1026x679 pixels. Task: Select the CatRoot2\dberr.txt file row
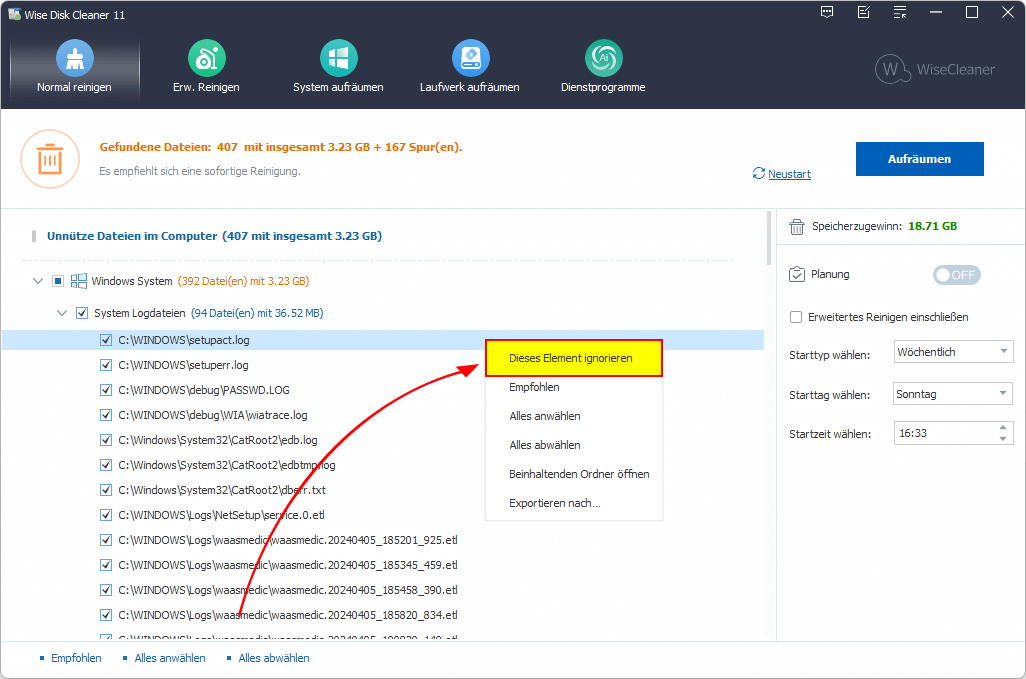(x=383, y=490)
